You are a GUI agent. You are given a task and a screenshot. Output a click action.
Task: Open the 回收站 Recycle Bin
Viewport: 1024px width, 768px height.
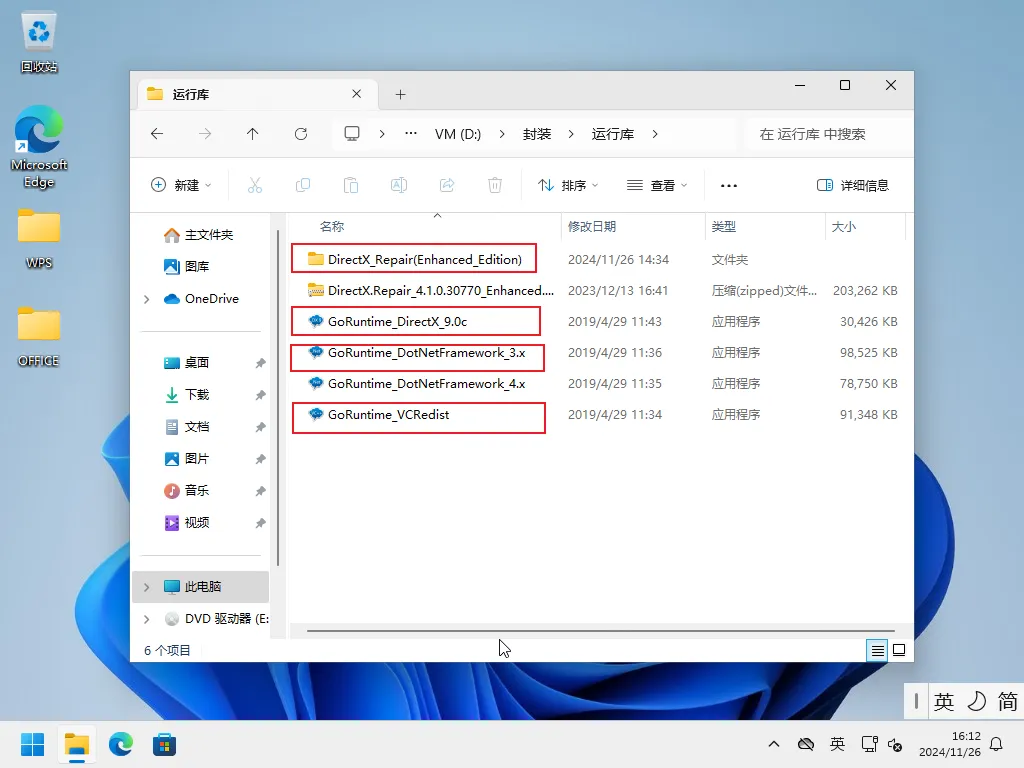(x=39, y=43)
